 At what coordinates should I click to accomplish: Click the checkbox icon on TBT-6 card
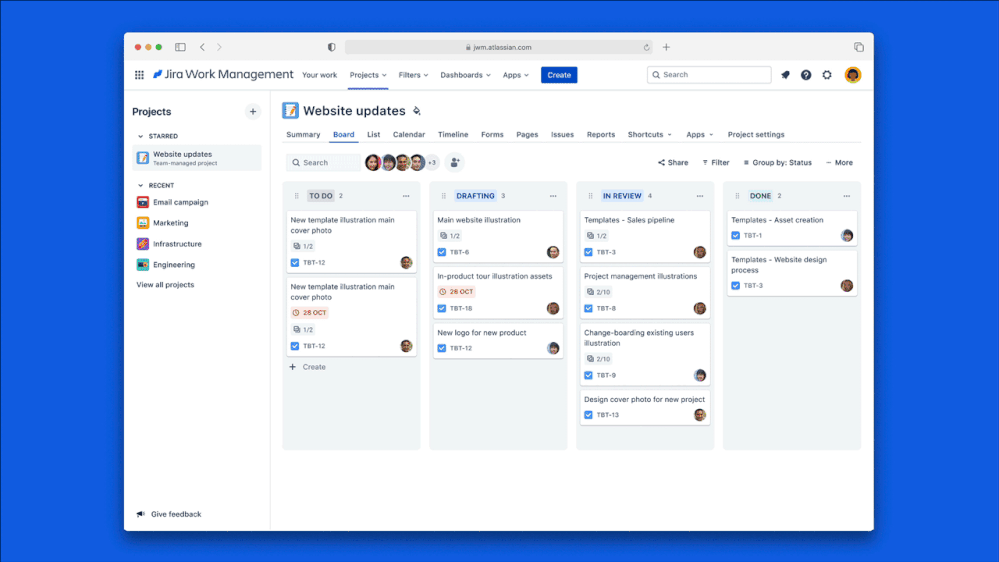[442, 252]
